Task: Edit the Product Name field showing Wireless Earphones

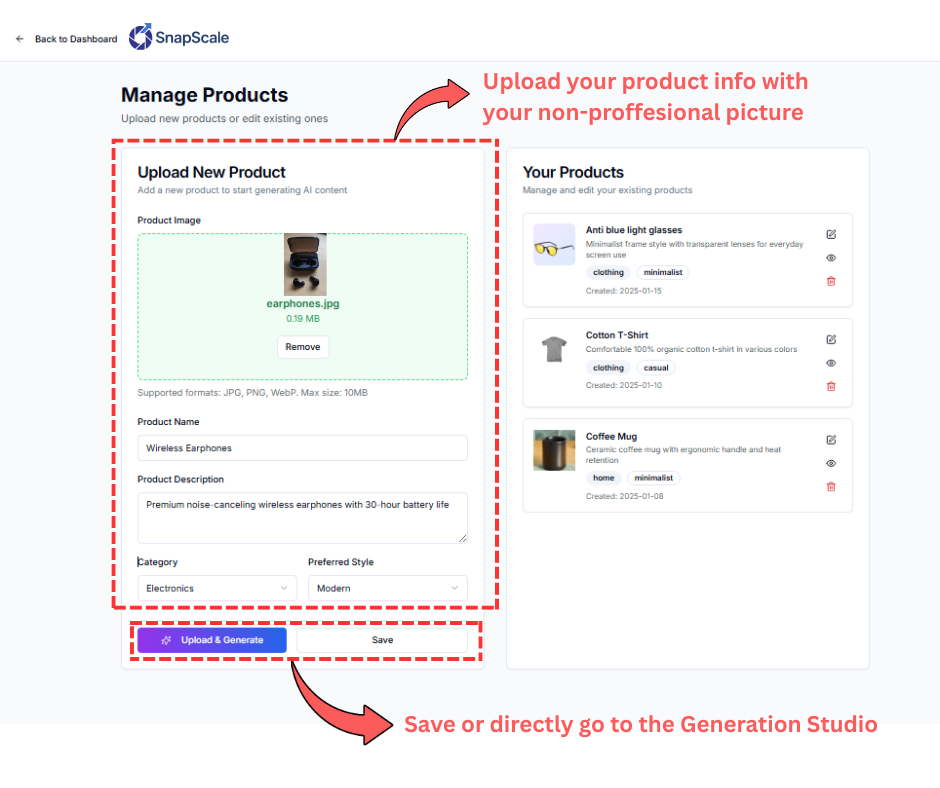Action: tap(302, 448)
